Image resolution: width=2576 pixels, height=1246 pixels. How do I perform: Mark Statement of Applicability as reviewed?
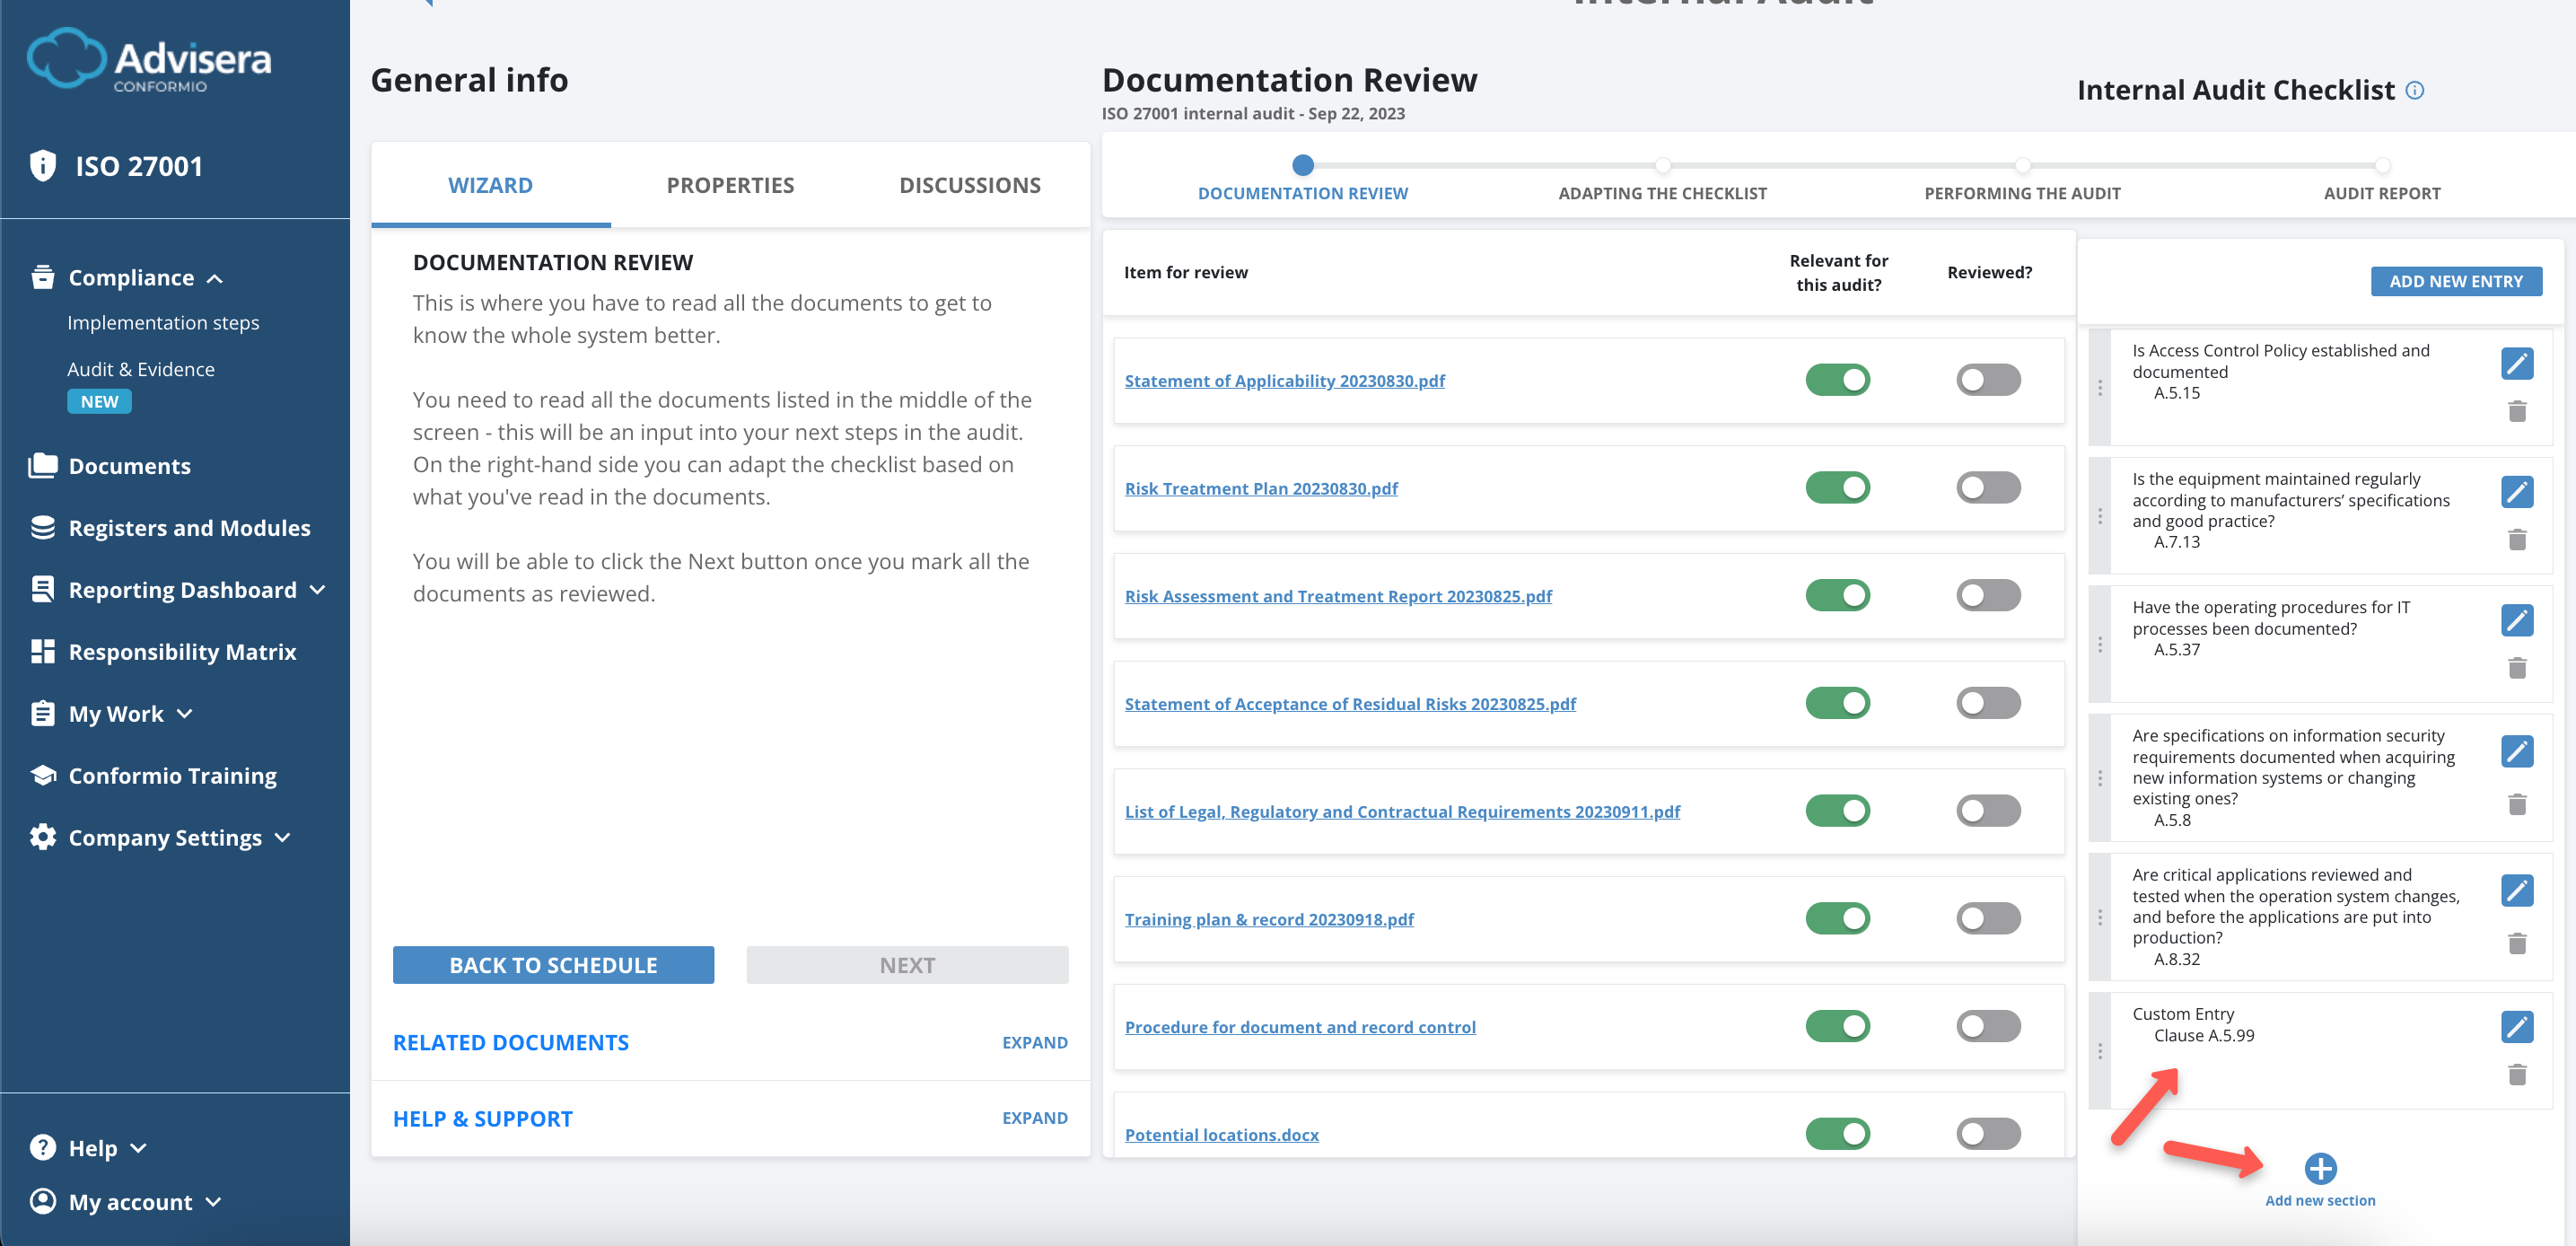click(1987, 380)
